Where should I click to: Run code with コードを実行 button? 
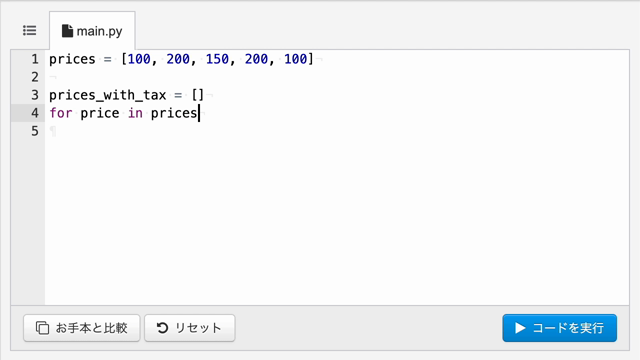click(560, 328)
